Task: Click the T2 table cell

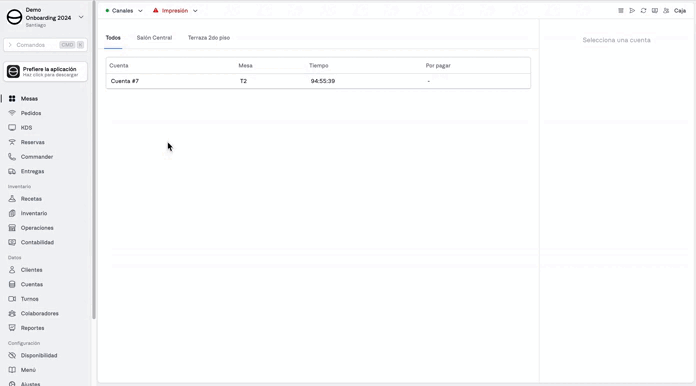Action: pos(243,81)
